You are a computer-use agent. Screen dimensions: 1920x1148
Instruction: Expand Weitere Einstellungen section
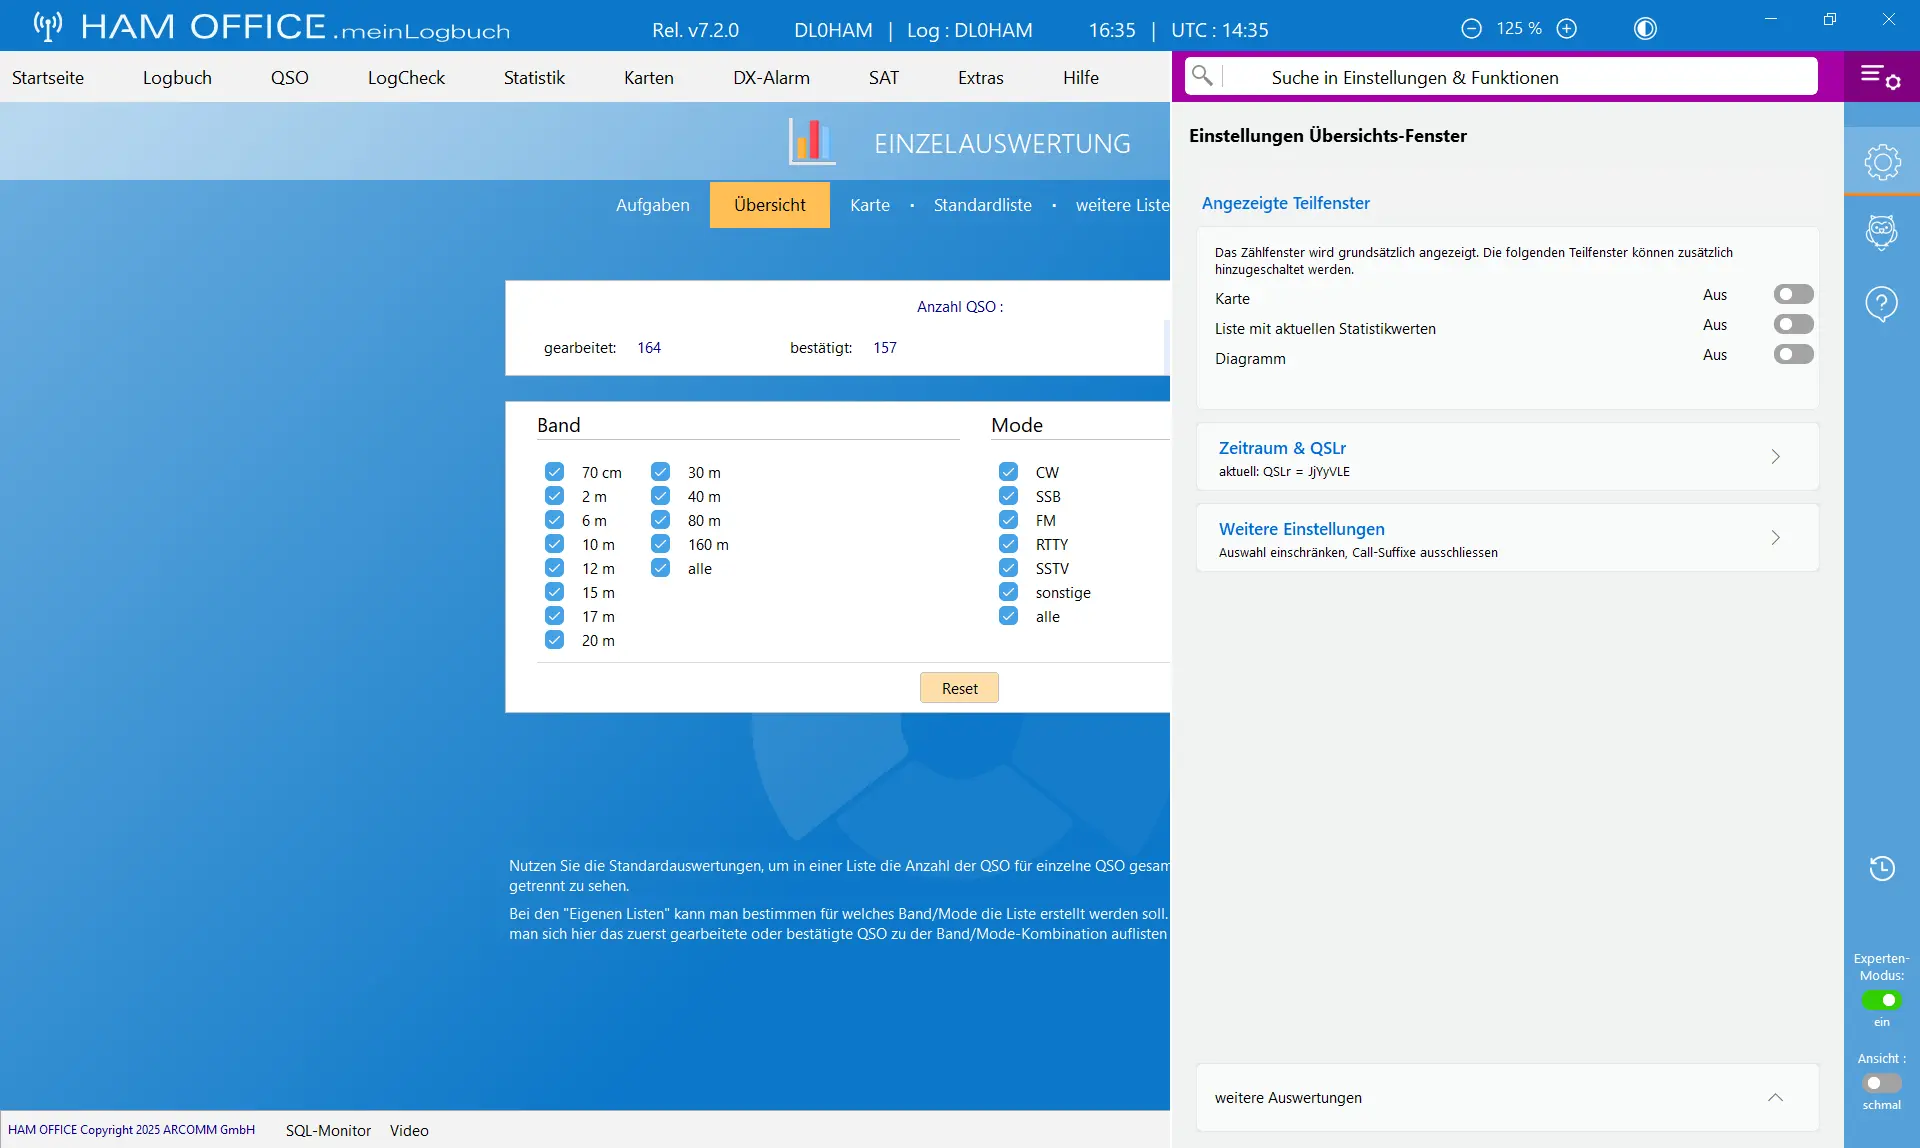[1507, 538]
